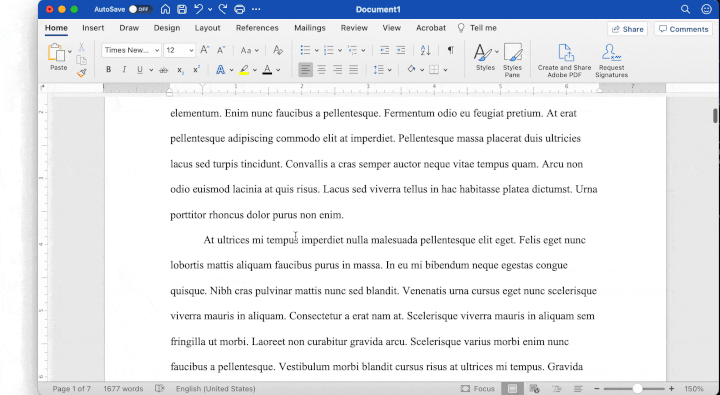This screenshot has width=720, height=395.
Task: Activate the Format Painter brush
Action: click(82, 73)
